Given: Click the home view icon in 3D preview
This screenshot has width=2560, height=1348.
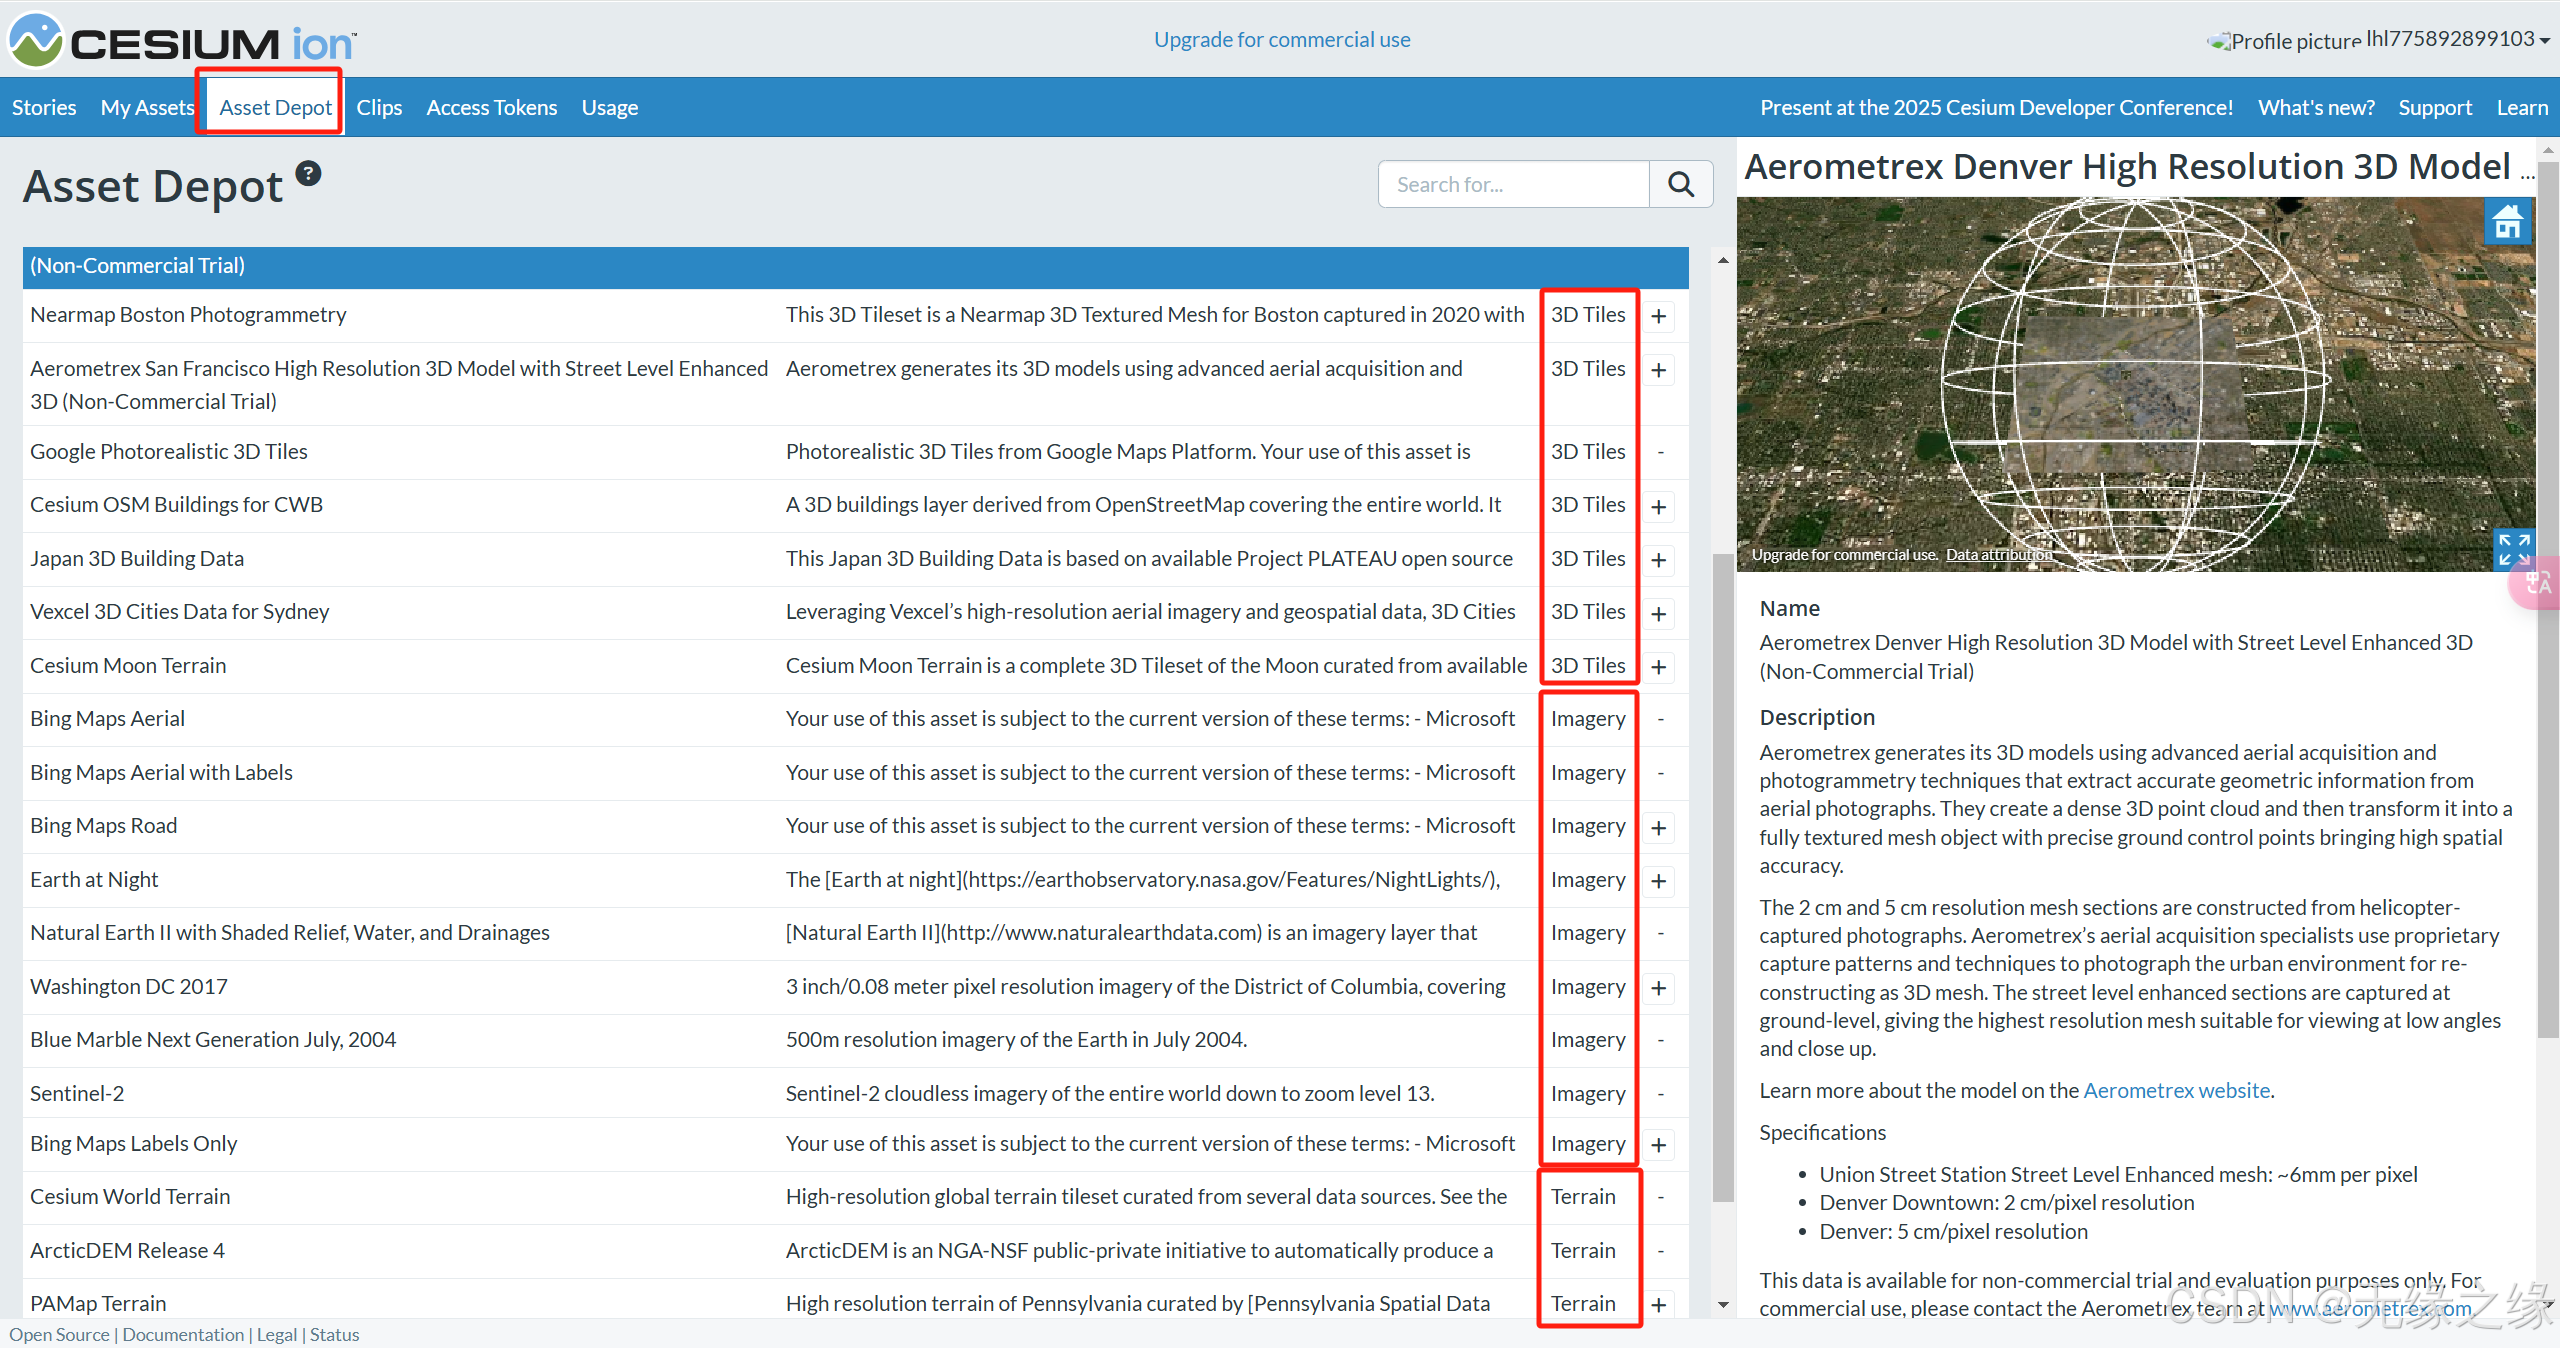Looking at the screenshot, I should (2507, 222).
